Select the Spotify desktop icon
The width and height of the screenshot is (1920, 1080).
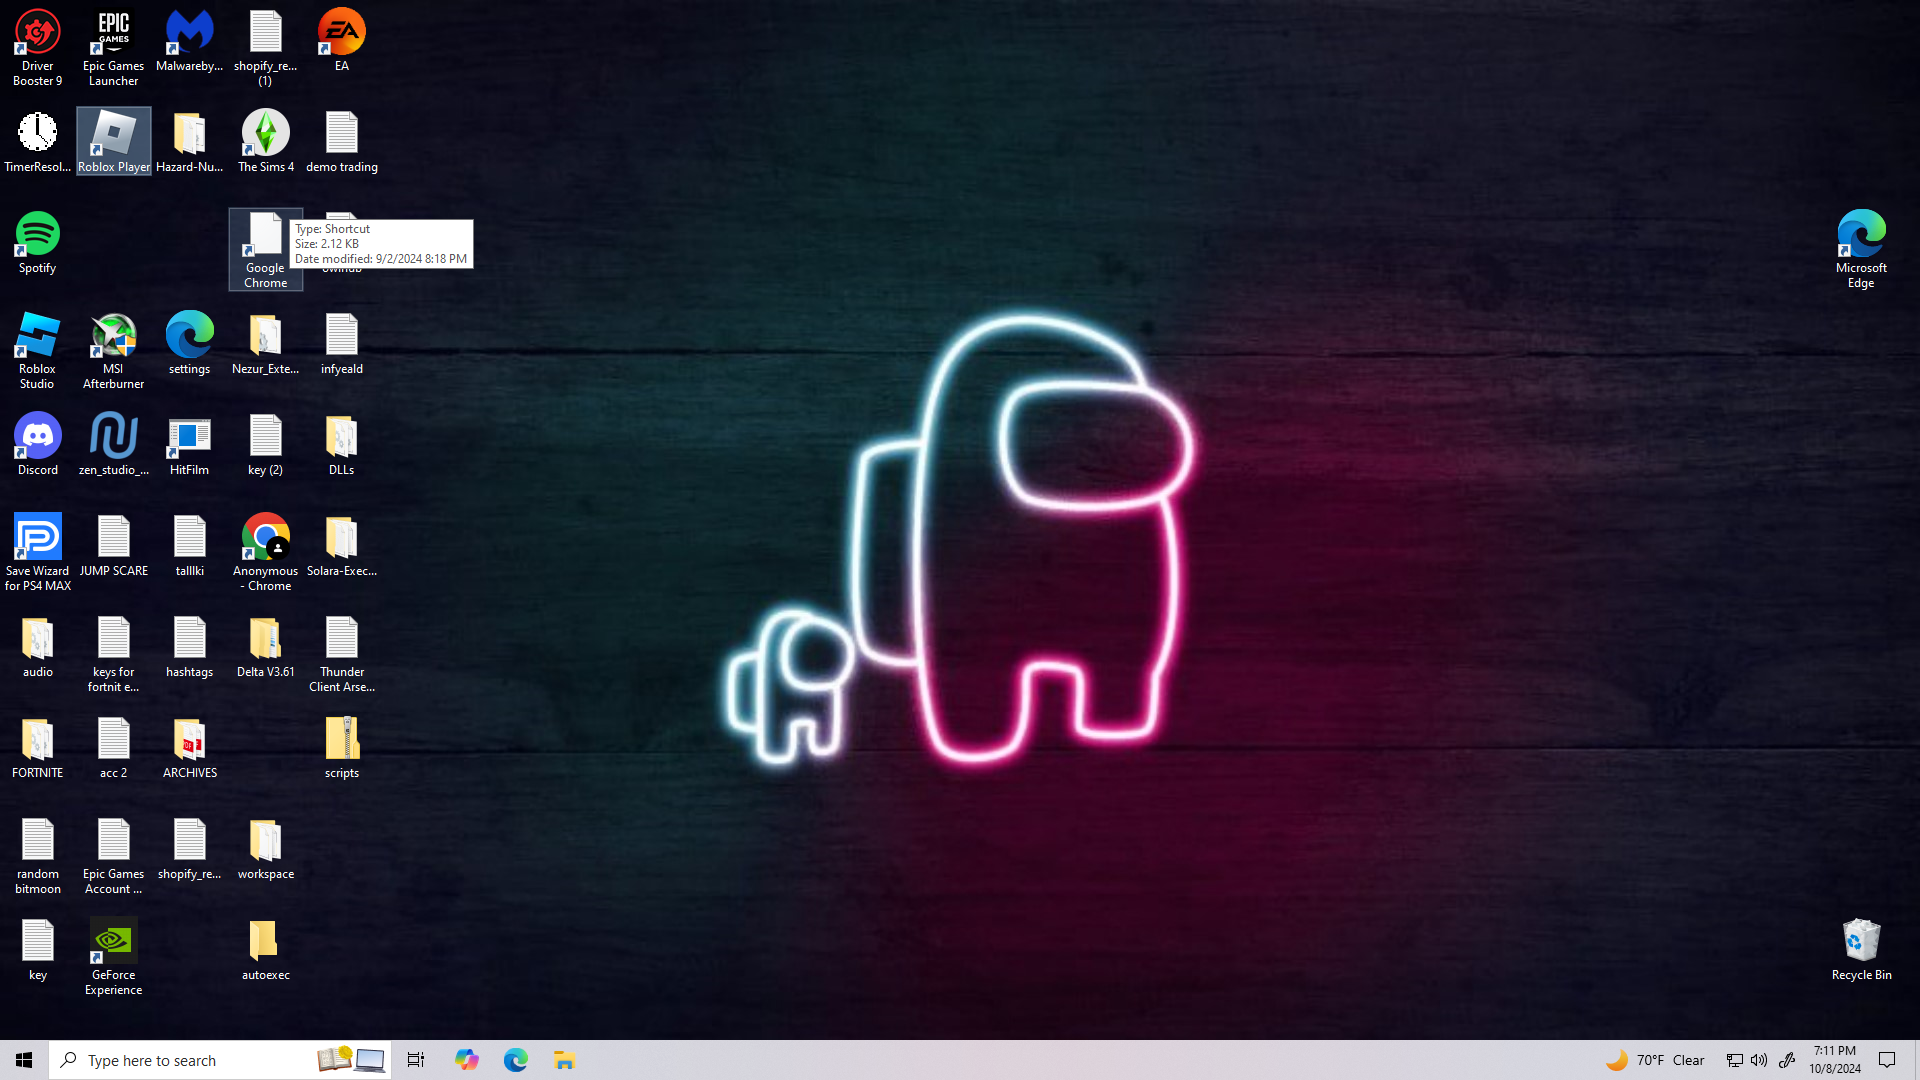pos(37,236)
